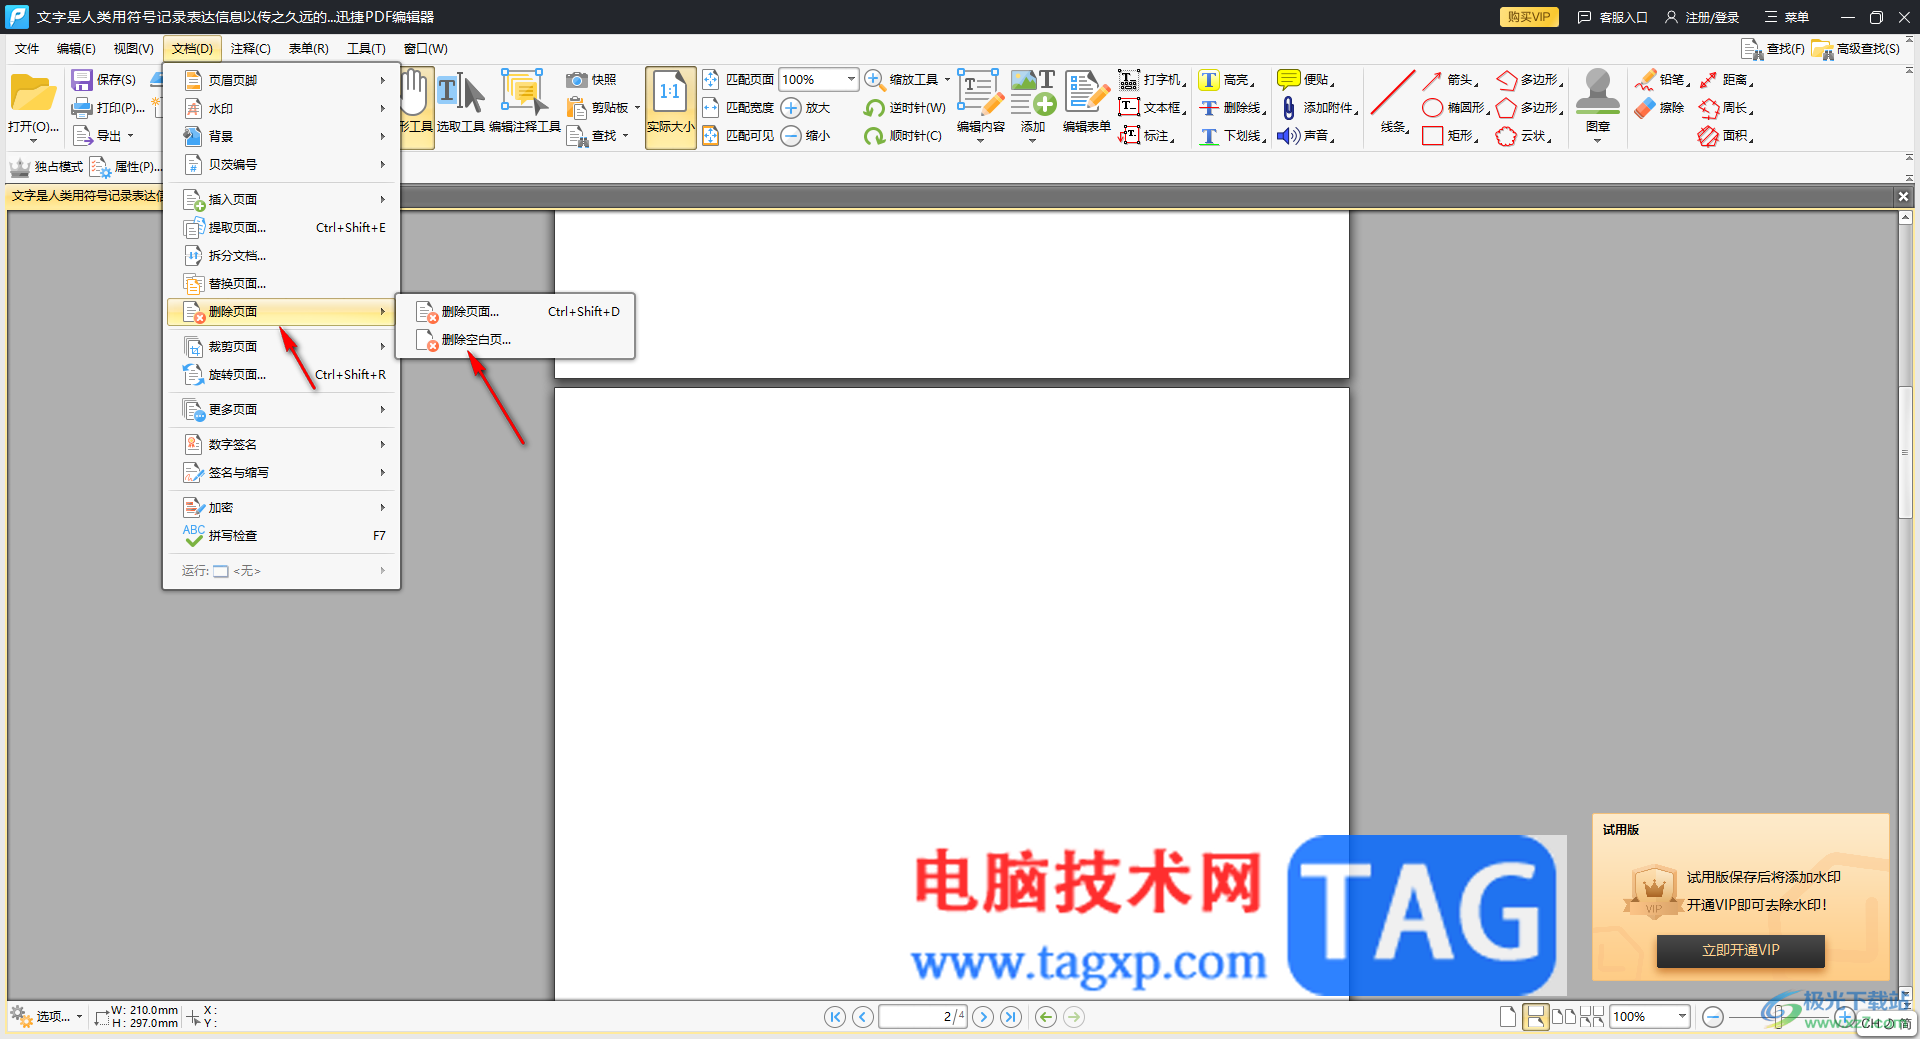Click the Save (保存) floppy disk icon
Screen dimensions: 1920x1039
(82, 80)
